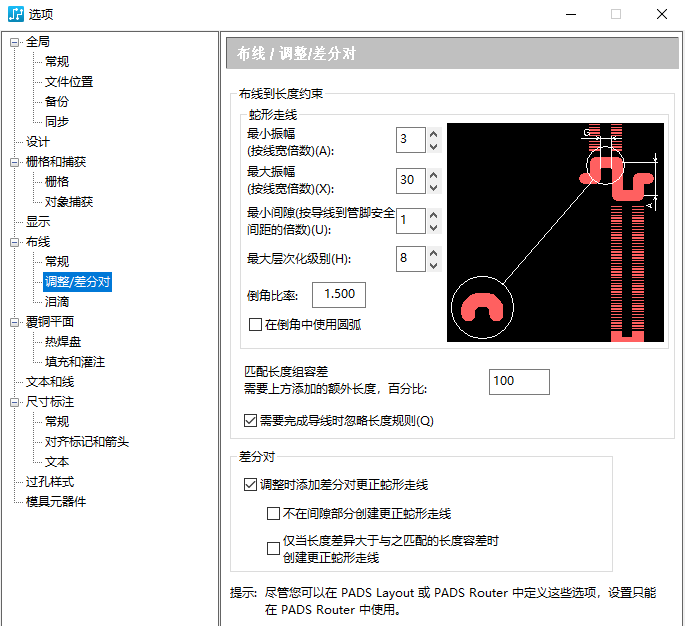The width and height of the screenshot is (685, 626).
Task: Decrease 最大振幅 with the down arrow
Action: (x=433, y=187)
